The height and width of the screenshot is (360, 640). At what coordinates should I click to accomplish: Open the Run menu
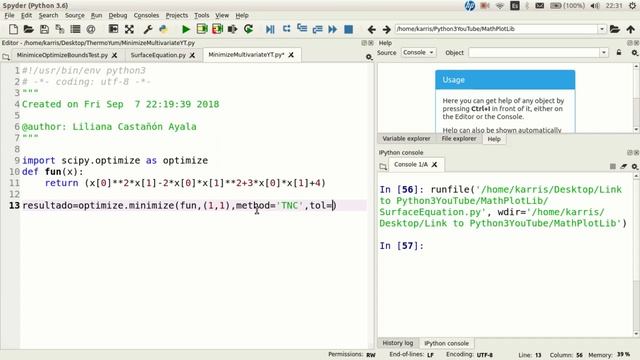(96, 16)
